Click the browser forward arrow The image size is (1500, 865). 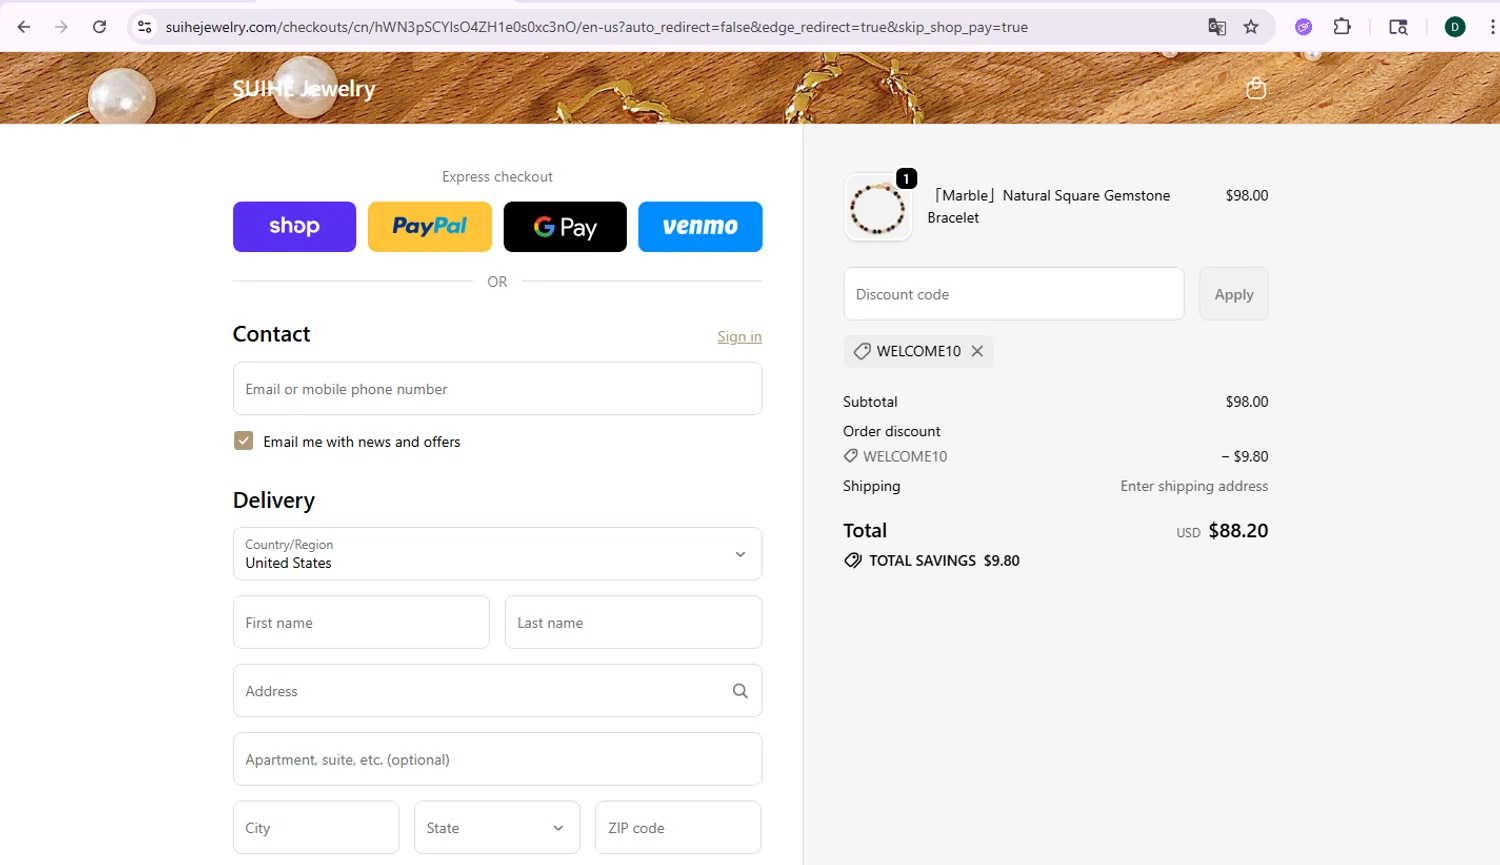click(x=62, y=27)
